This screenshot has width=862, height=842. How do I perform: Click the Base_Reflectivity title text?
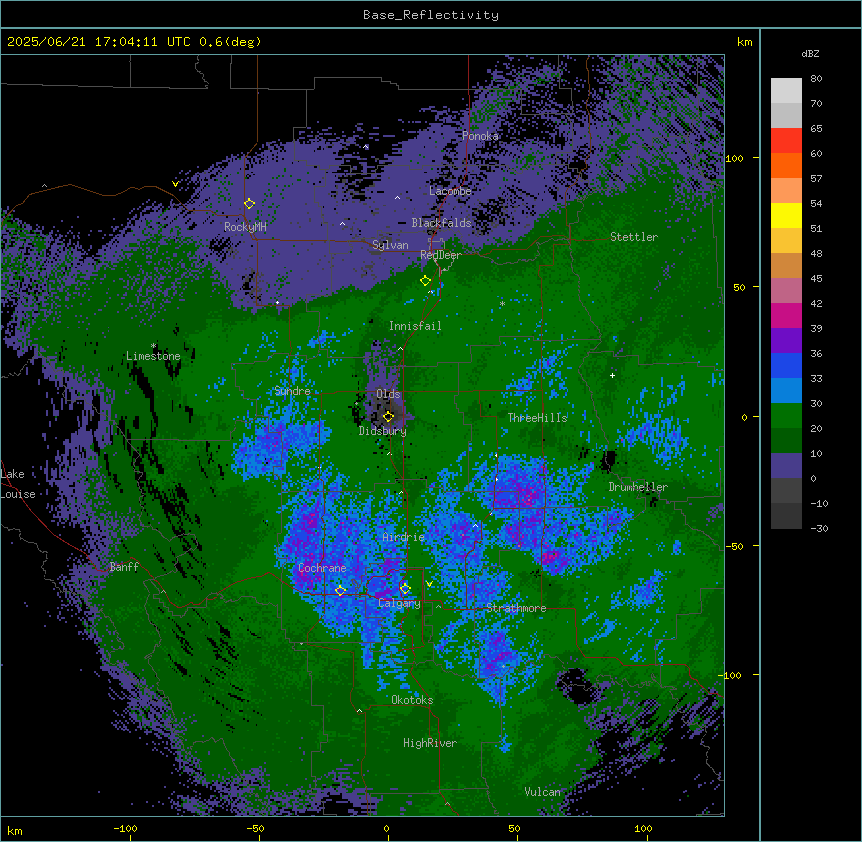click(x=431, y=15)
